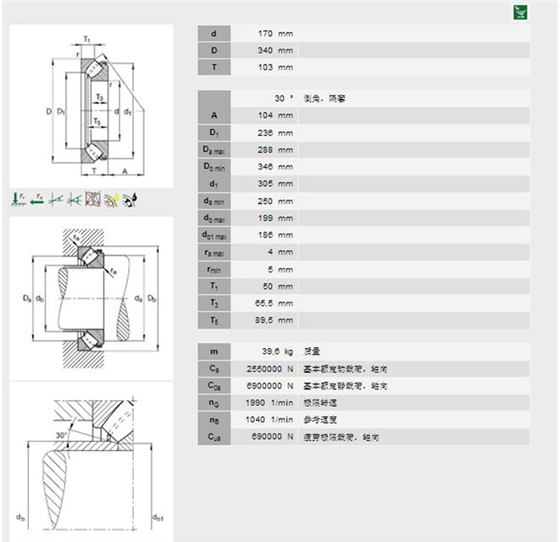560x542 pixels.
Task: Click the Ca dynamic load rating value
Action: pos(270,369)
